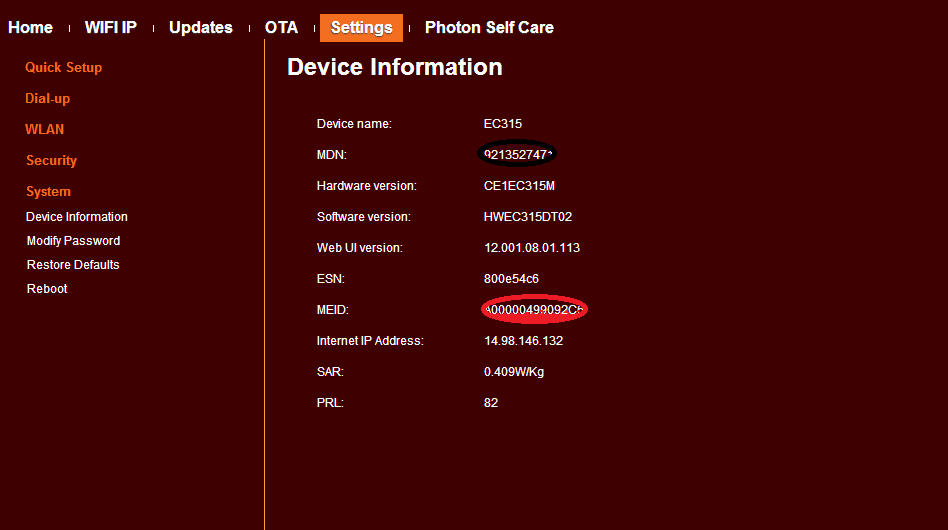The width and height of the screenshot is (948, 530).
Task: Click the Internet IP Address label
Action: pyautogui.click(x=370, y=341)
